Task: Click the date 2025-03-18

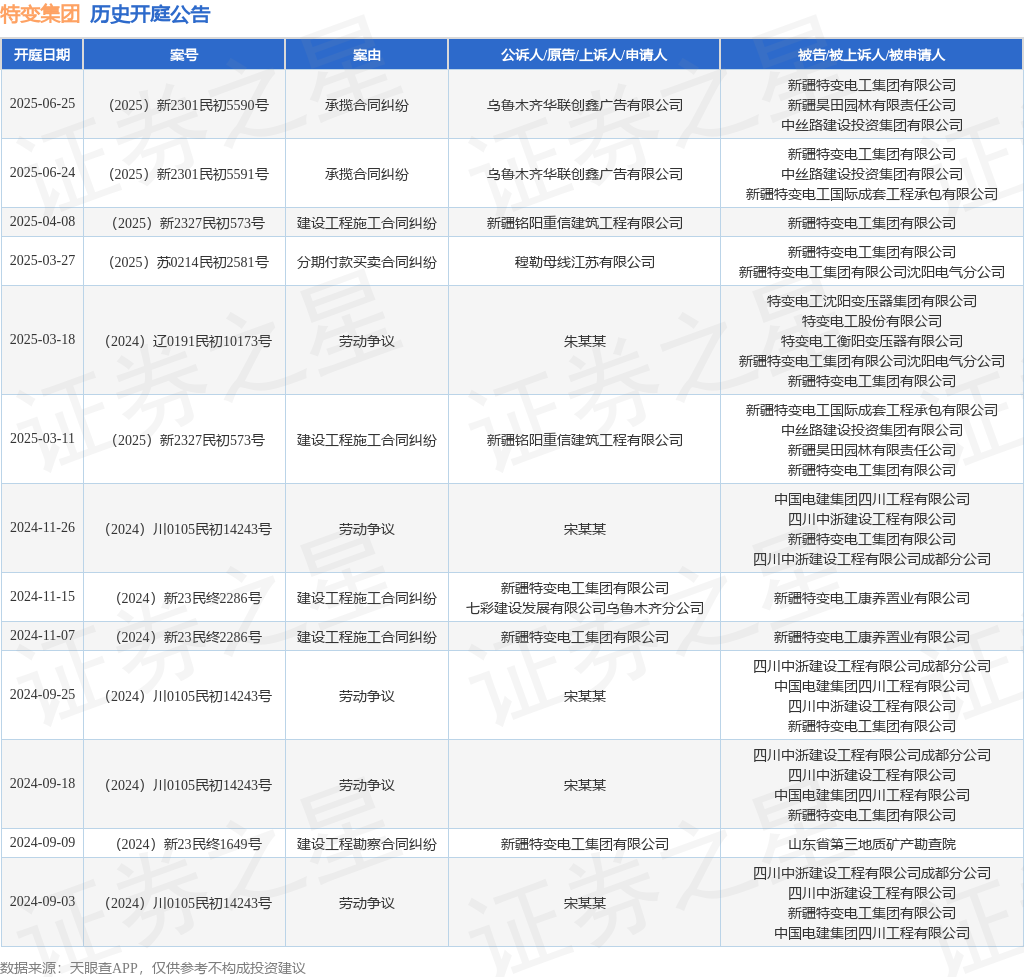Action: pos(42,340)
